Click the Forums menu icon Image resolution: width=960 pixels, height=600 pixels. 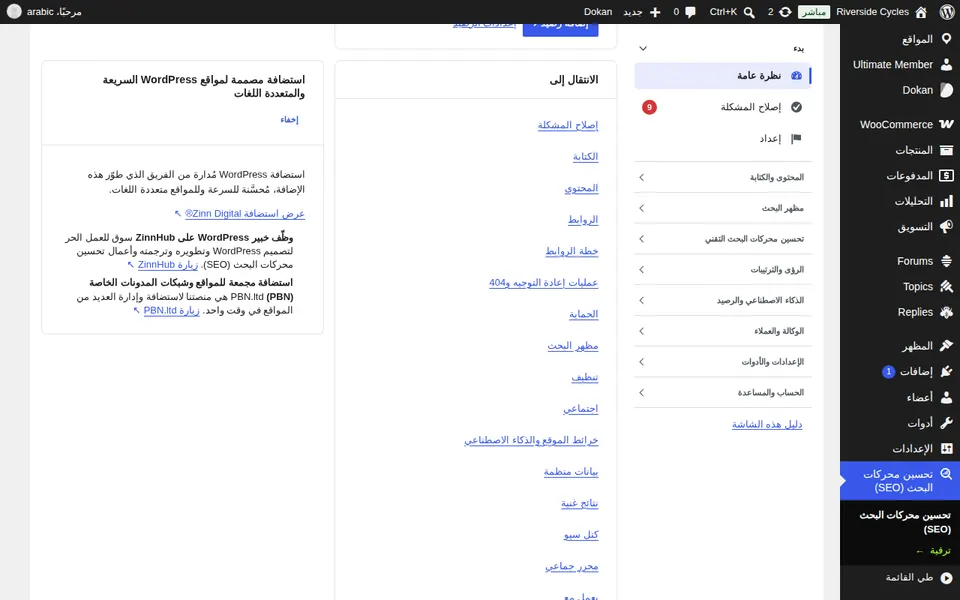coord(946,261)
